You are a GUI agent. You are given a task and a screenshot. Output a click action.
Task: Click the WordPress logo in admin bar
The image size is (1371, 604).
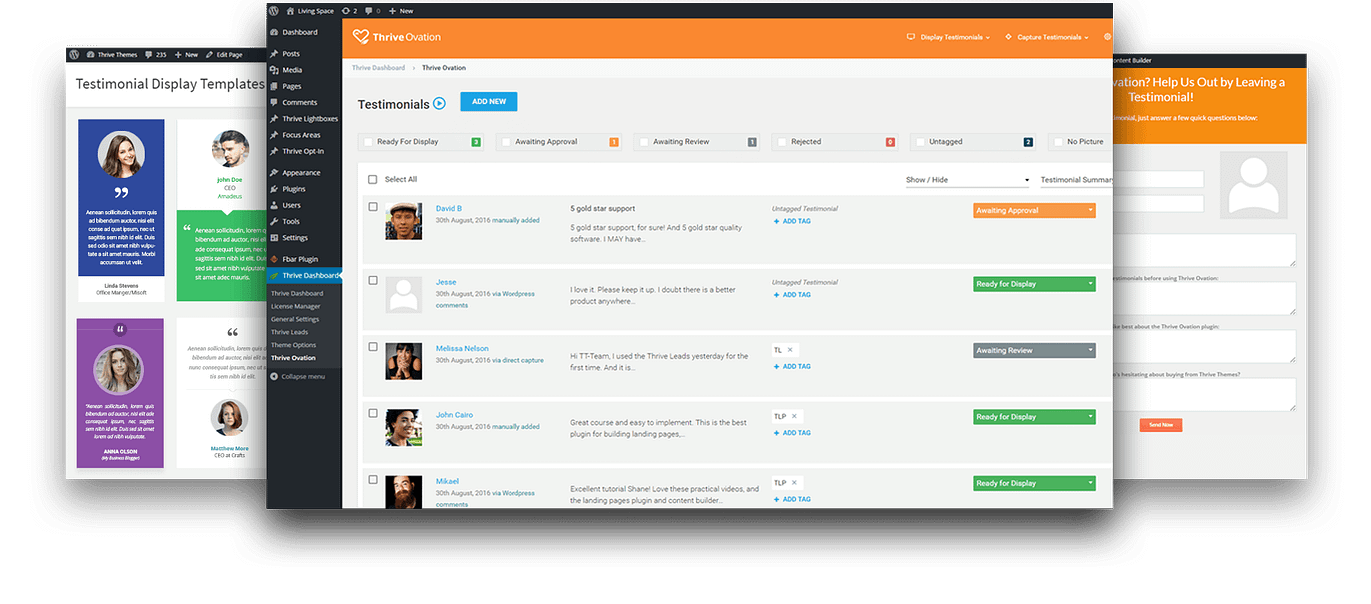[x=274, y=10]
